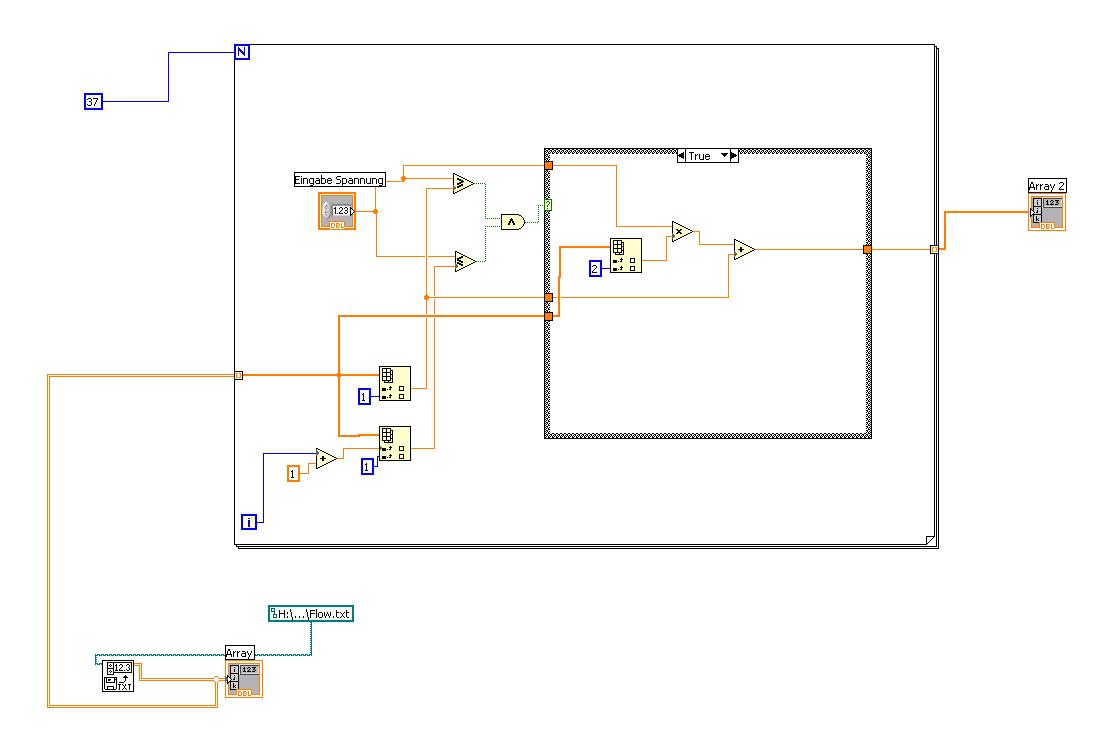Viewport: 1099px width, 737px height.
Task: Select the greater-or-equal comparison node
Action: [463, 184]
